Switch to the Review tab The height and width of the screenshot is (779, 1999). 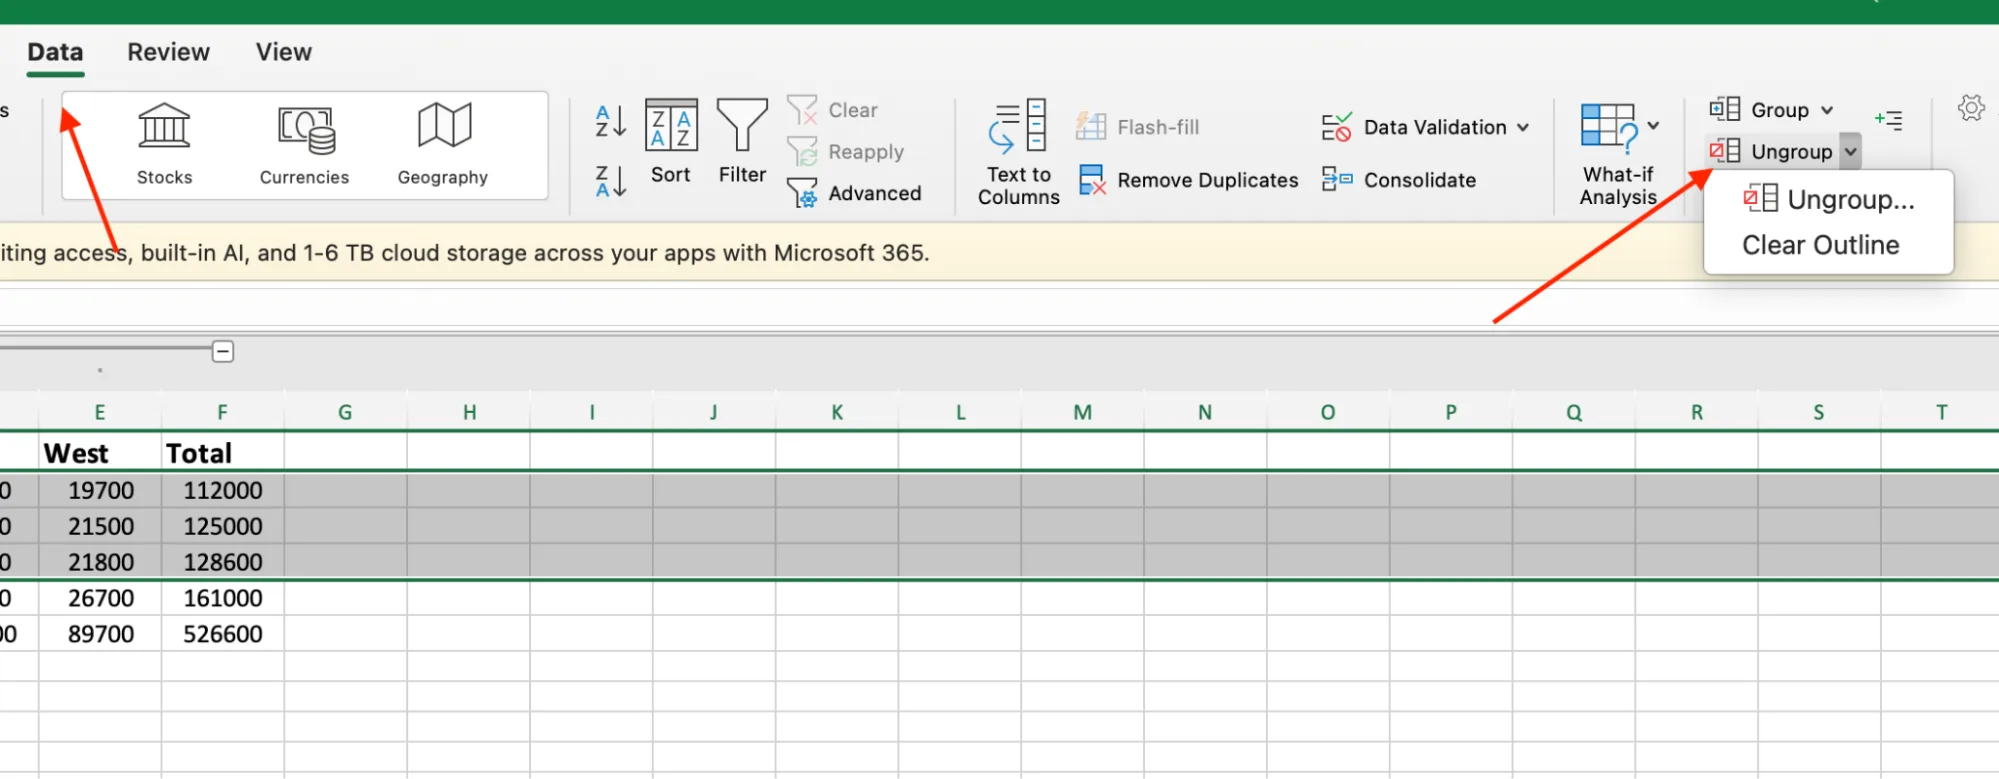point(168,52)
